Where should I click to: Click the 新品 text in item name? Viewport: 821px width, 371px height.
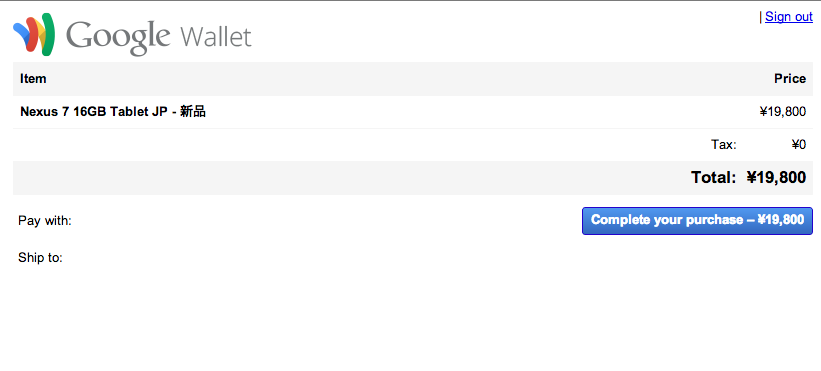pos(193,111)
